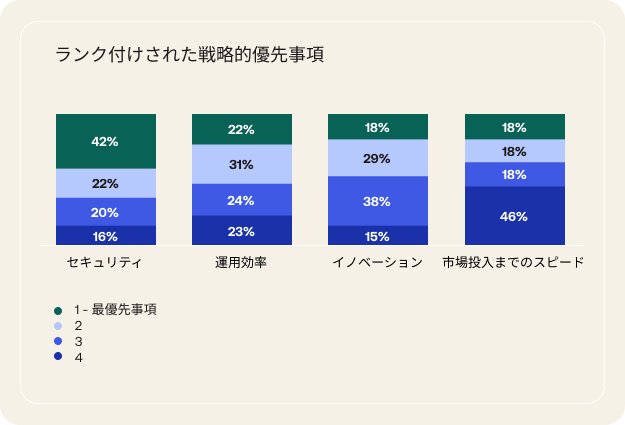The width and height of the screenshot is (625, 425).
Task: Click the 市場投入までのスピード axis label
Action: pos(514,263)
